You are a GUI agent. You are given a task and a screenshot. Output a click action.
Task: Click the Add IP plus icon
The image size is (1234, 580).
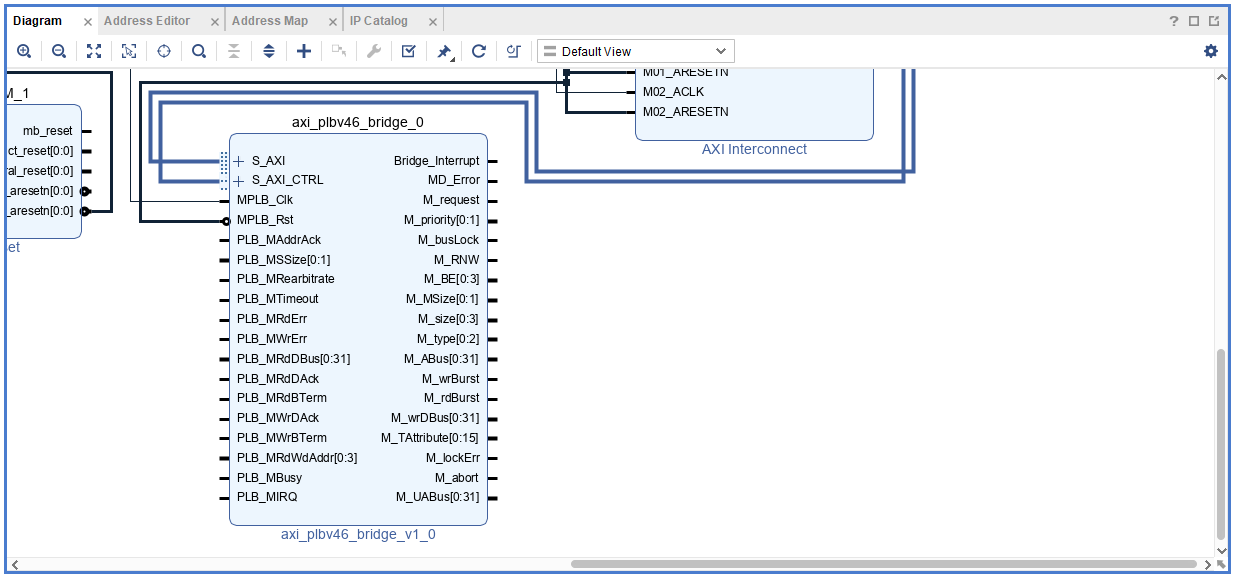coord(304,51)
